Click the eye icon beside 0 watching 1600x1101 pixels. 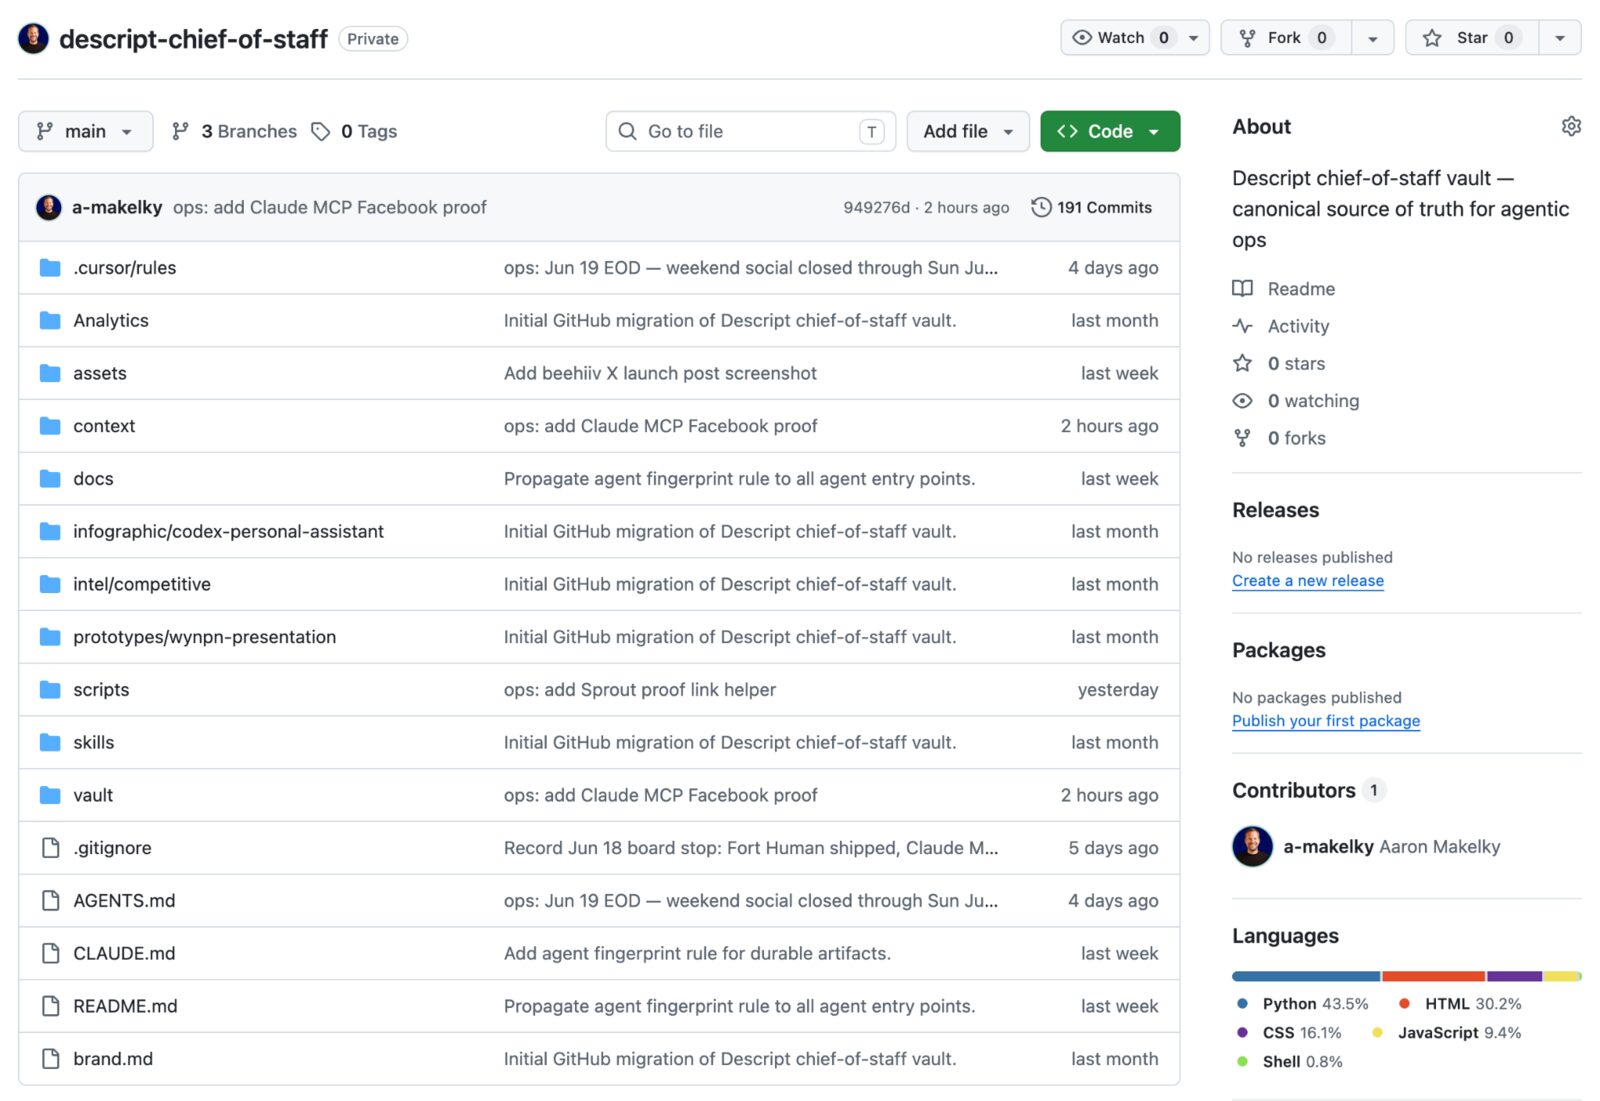coord(1242,401)
